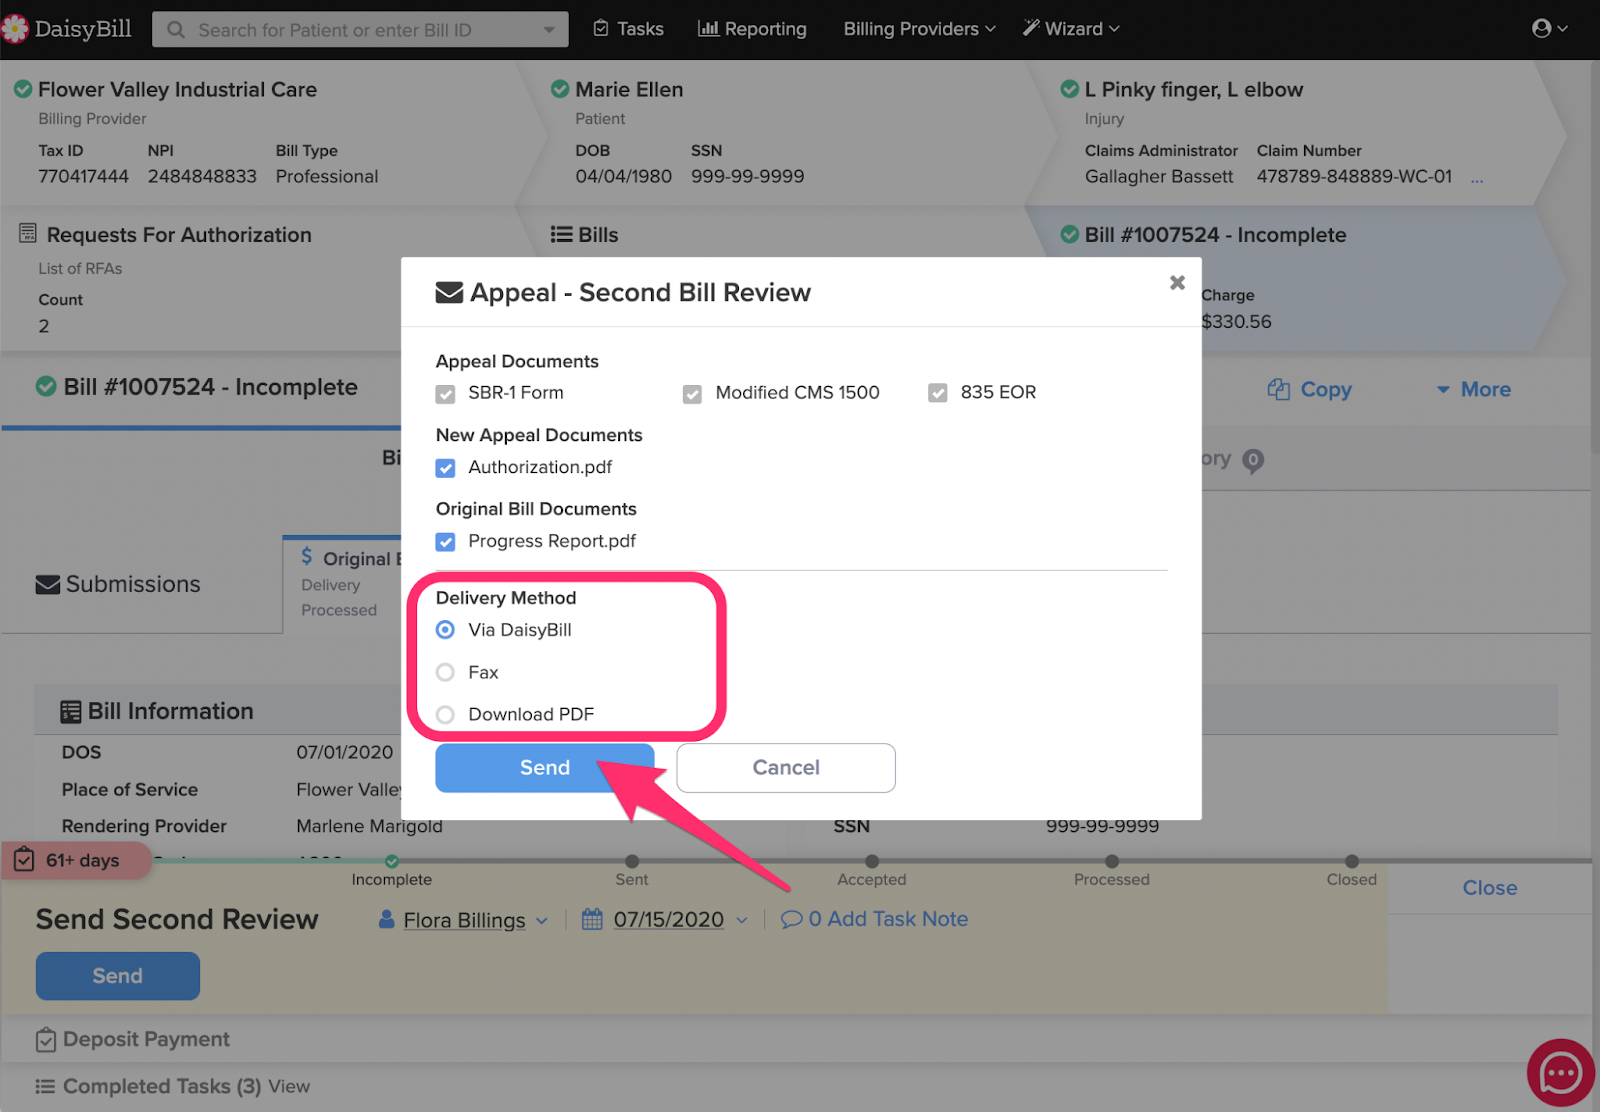Open the Flora Billings assignee dropdown
1600x1112 pixels.
tap(541, 920)
